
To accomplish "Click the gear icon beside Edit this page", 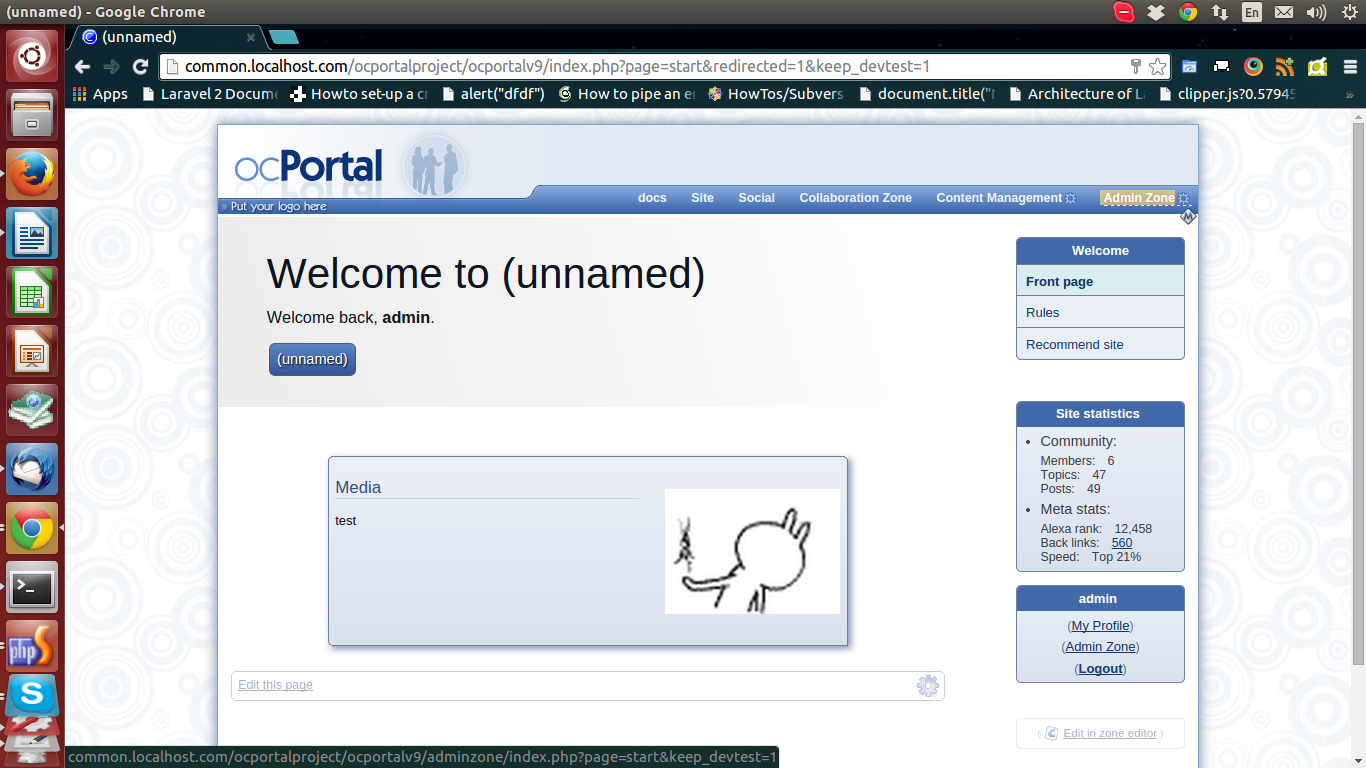I will [x=927, y=686].
